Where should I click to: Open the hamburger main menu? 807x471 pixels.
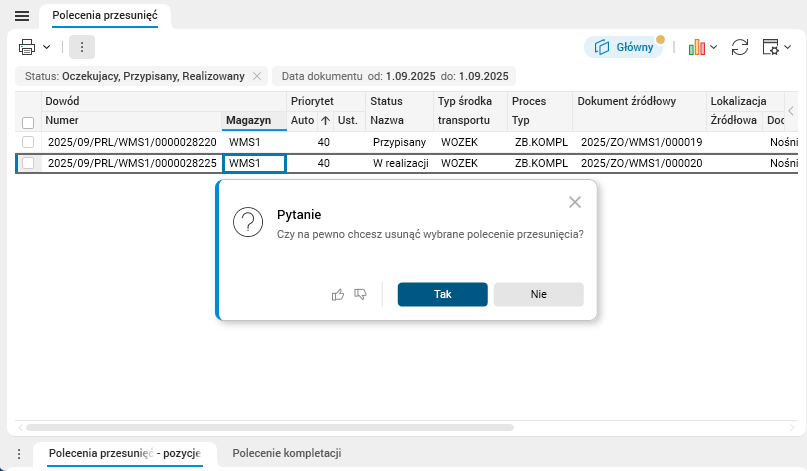(x=22, y=16)
